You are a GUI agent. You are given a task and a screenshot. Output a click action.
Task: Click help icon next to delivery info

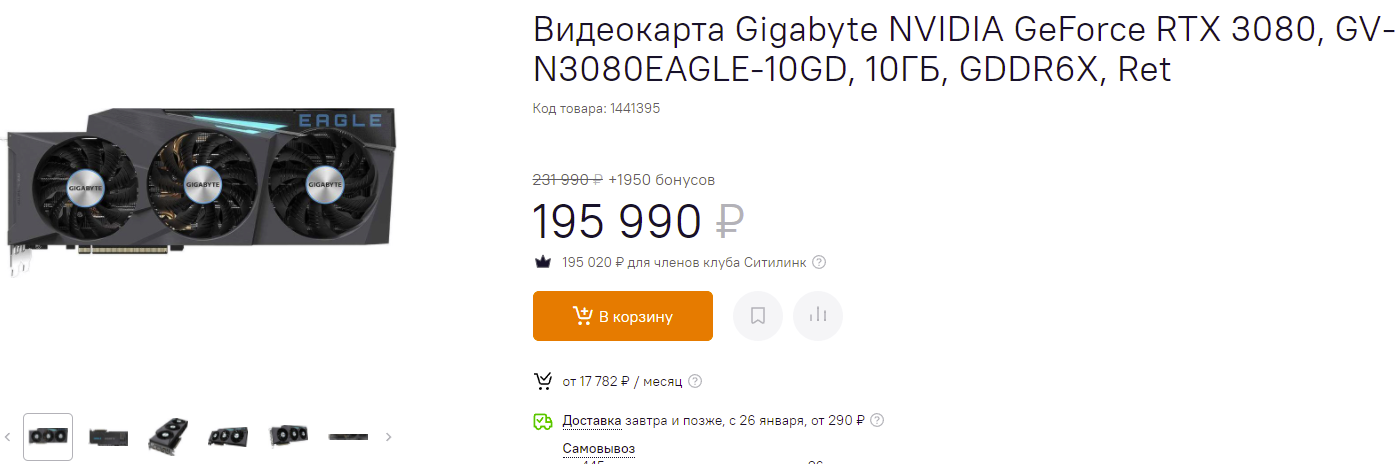[877, 421]
